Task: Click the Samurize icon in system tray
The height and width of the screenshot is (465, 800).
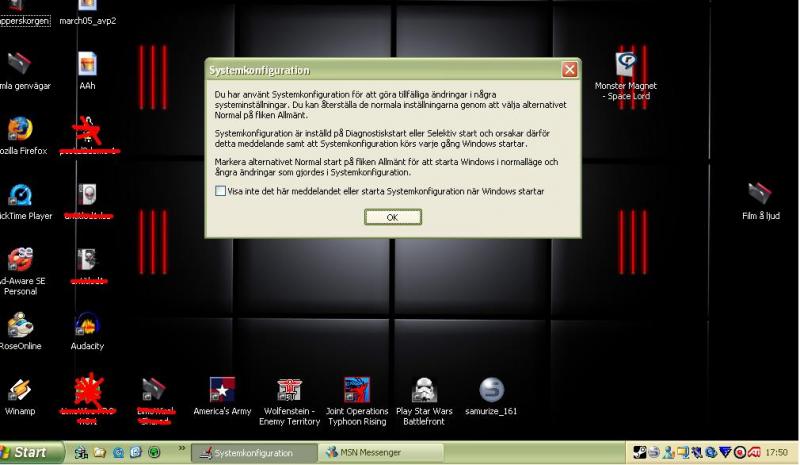Action: tap(654, 452)
